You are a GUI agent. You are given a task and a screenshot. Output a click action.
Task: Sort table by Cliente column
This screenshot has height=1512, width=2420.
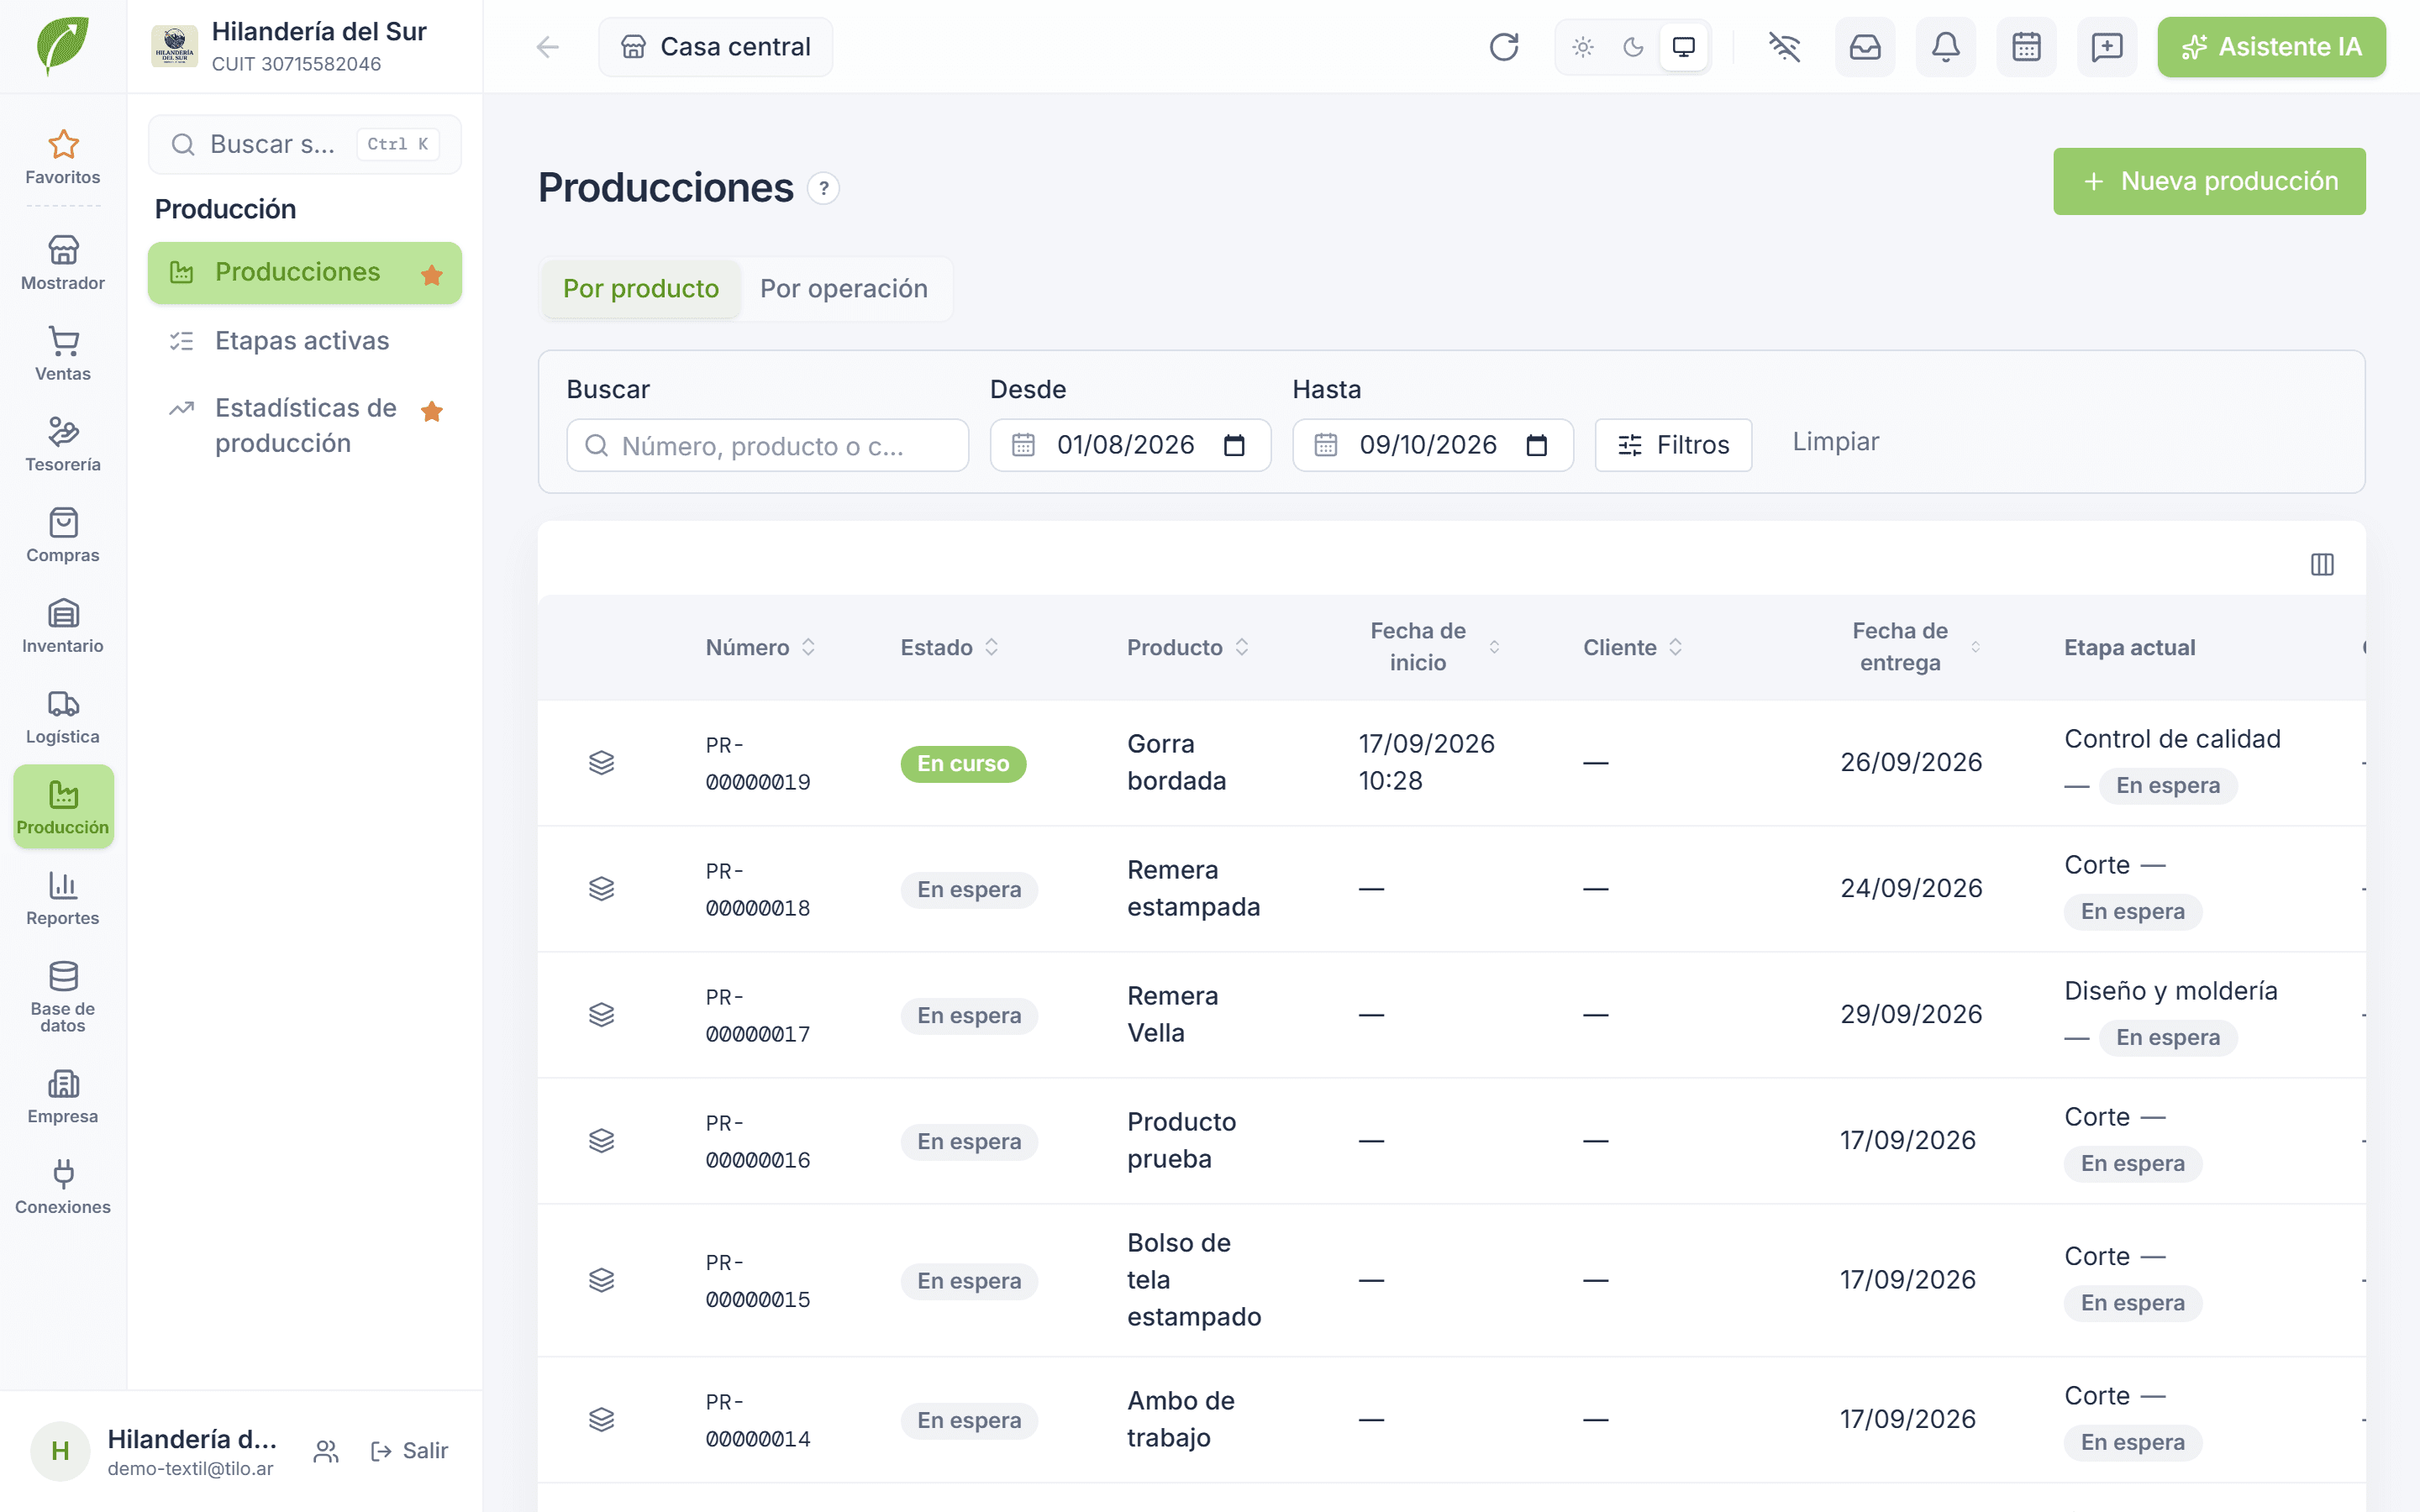[x=1632, y=647]
